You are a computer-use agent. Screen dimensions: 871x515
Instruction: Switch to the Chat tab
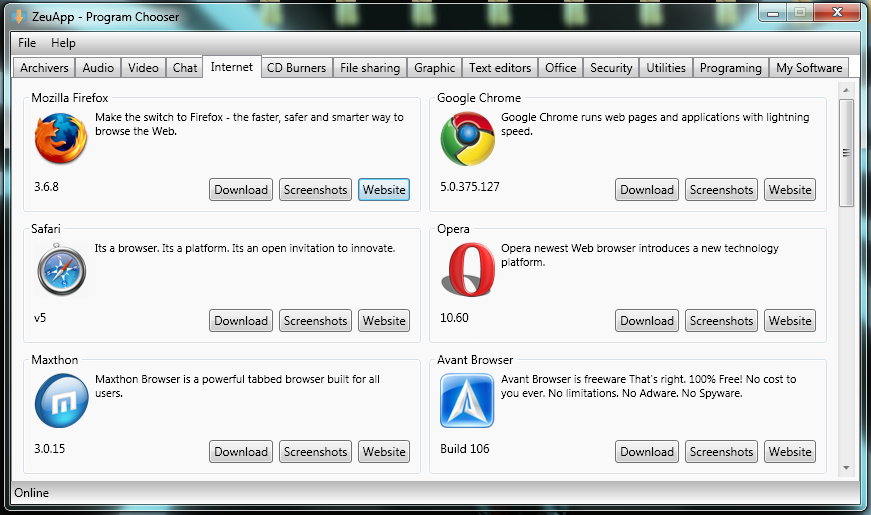(x=185, y=68)
